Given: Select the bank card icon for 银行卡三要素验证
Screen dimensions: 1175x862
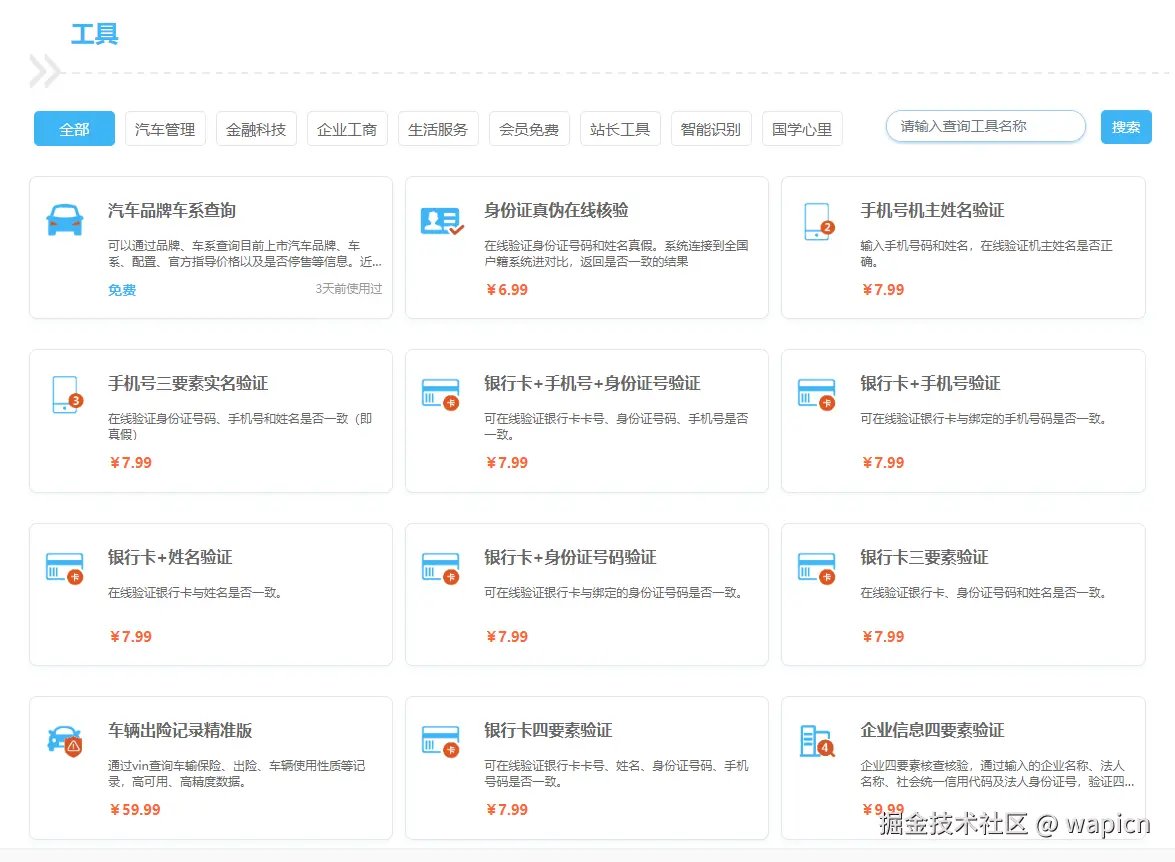Looking at the screenshot, I should coord(816,568).
